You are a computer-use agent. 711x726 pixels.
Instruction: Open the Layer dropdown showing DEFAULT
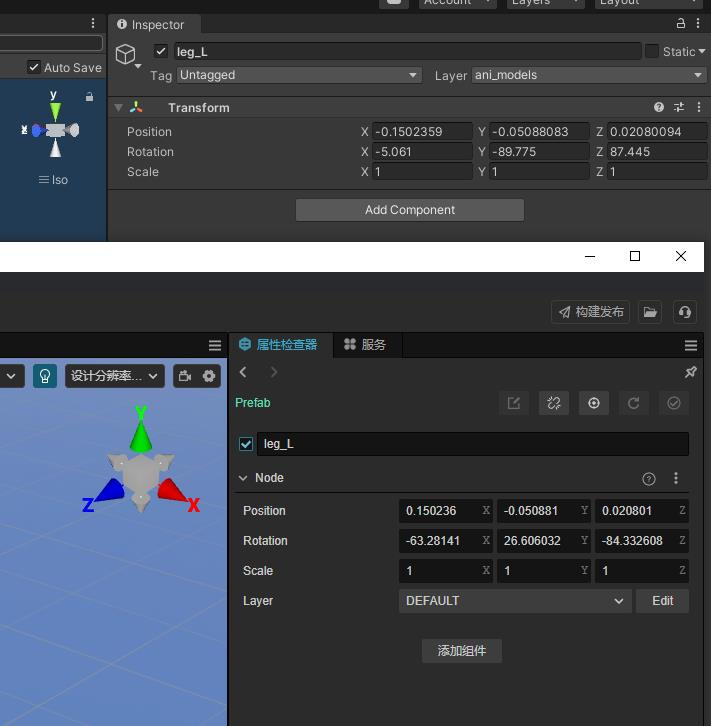coord(515,601)
